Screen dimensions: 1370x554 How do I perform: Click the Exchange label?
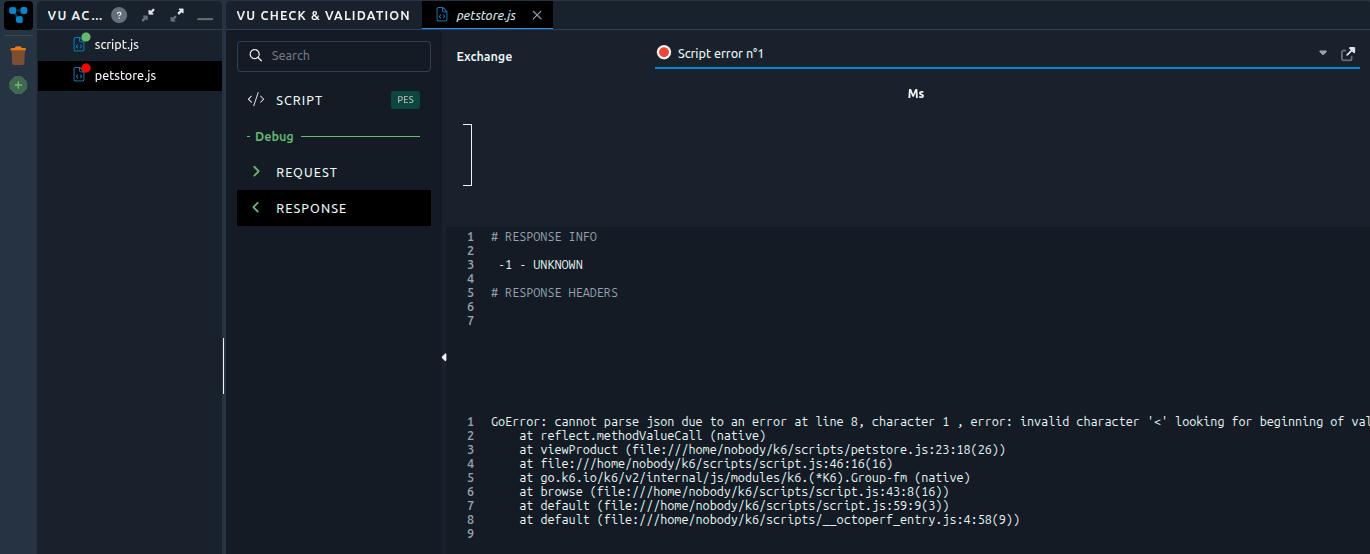(x=484, y=57)
